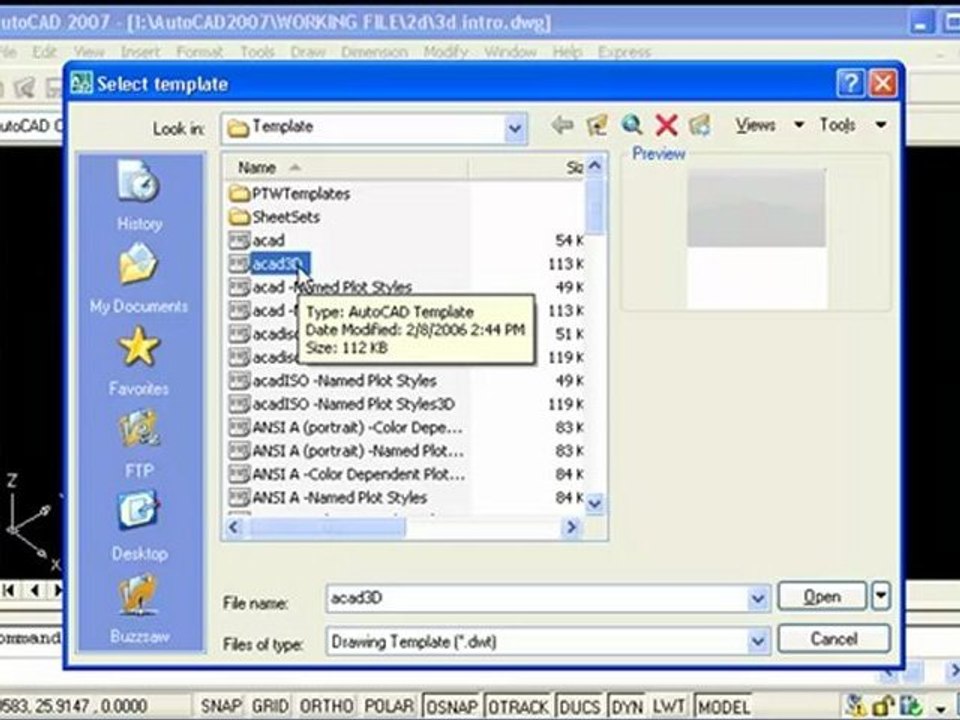Select ANSI A (portrait) -Named Plot template
The height and width of the screenshot is (720, 960).
[347, 451]
